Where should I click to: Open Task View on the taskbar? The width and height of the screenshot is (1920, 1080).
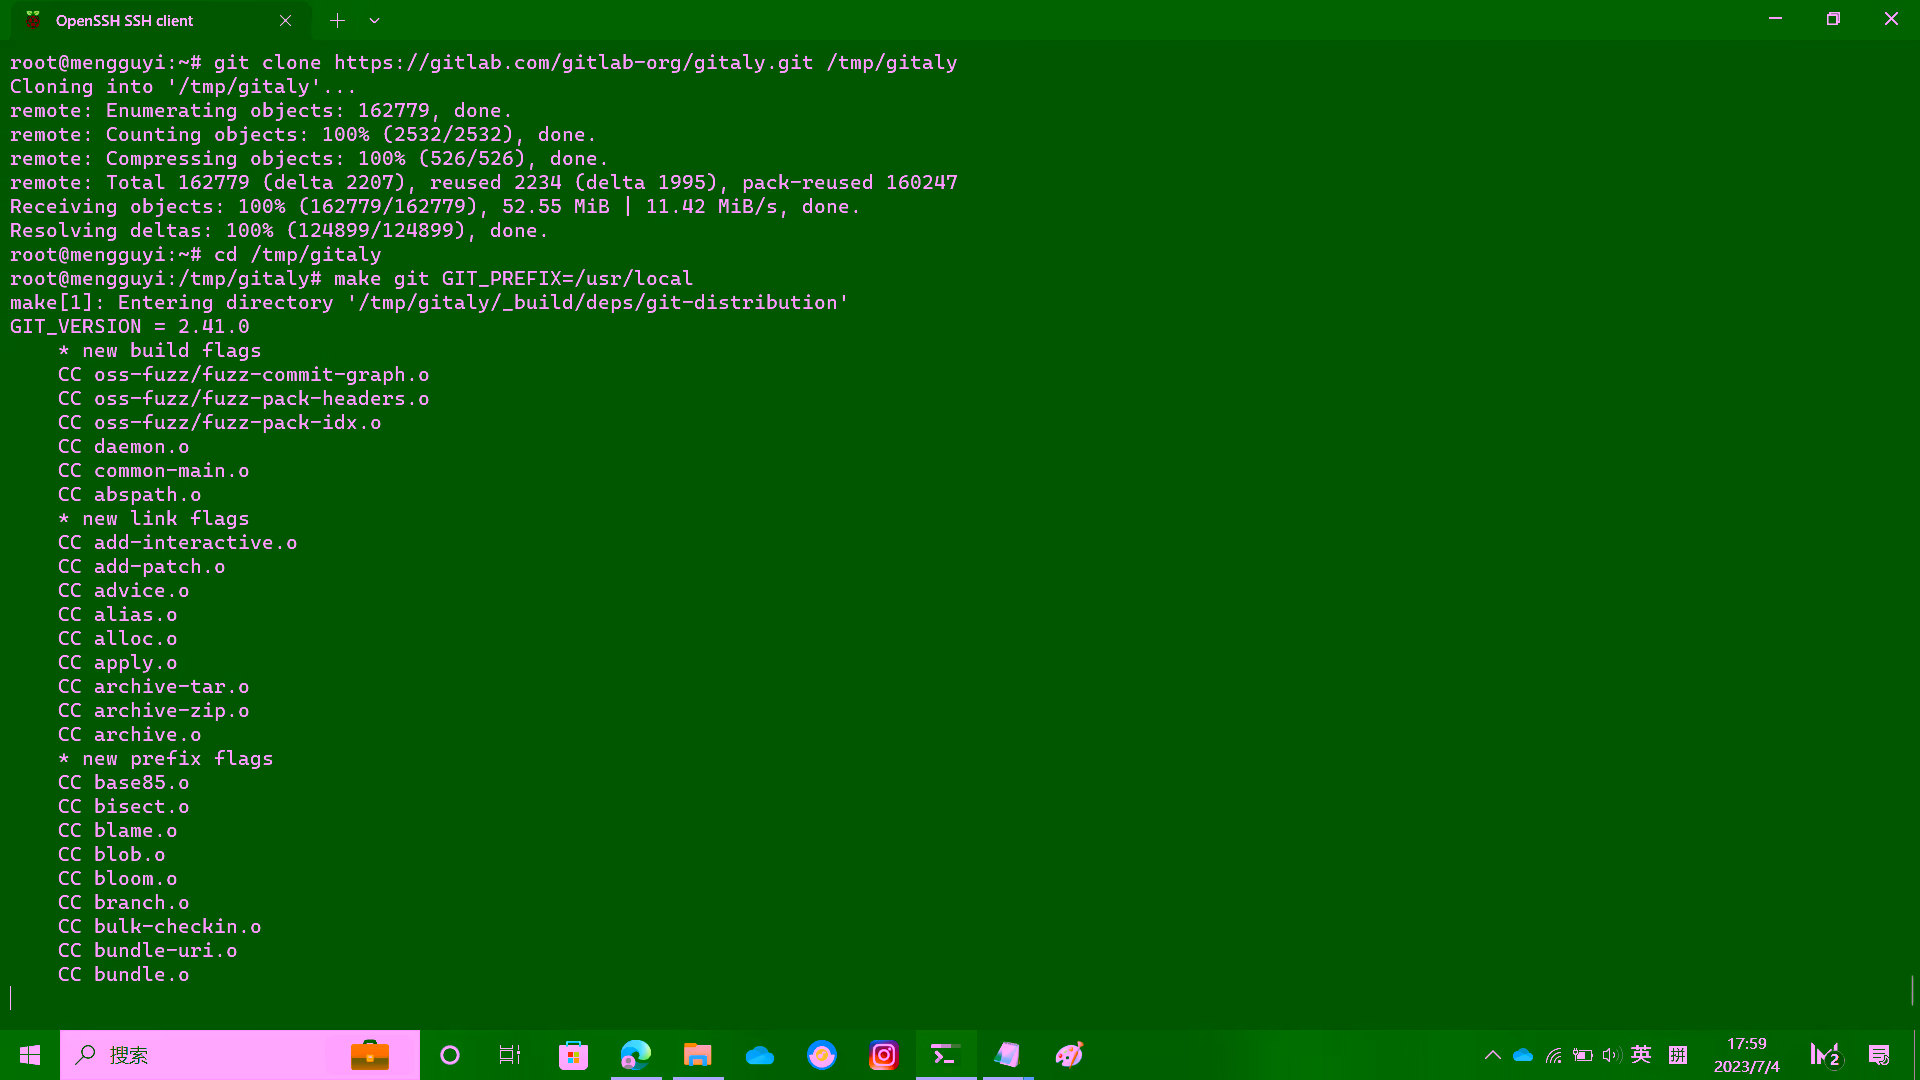point(510,1055)
